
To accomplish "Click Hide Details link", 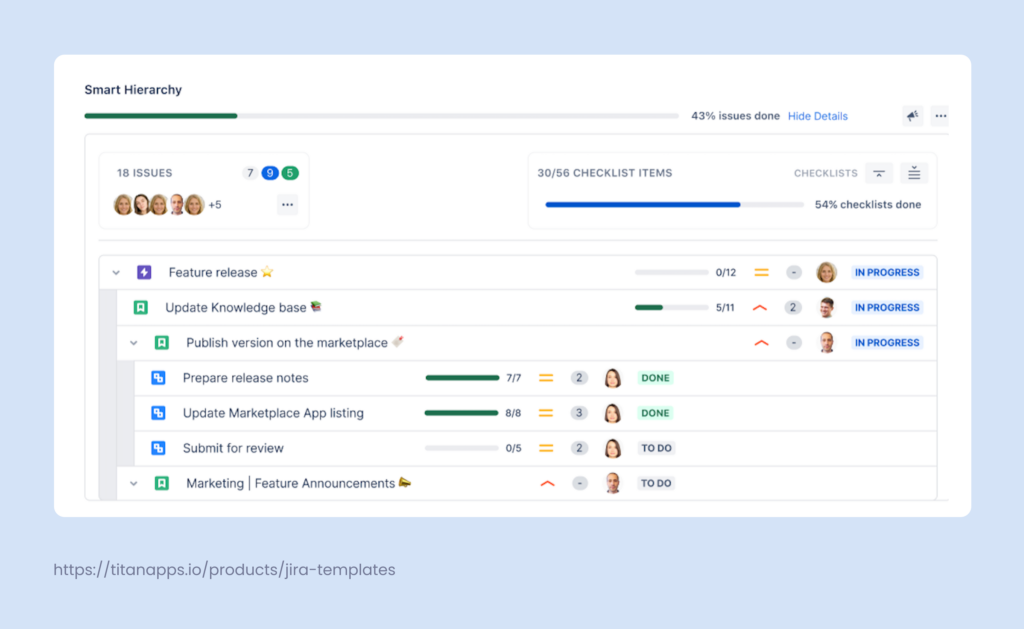I will [817, 116].
